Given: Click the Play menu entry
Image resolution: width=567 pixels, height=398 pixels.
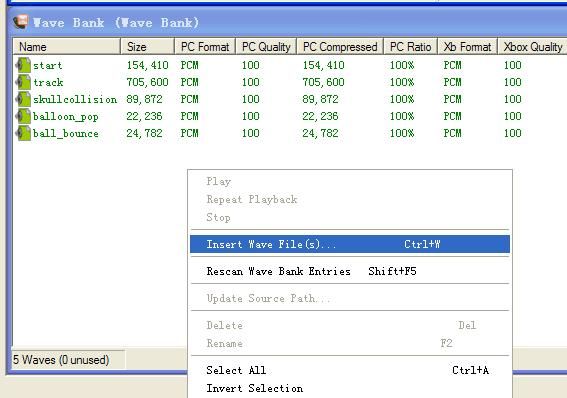Looking at the screenshot, I should tap(350, 181).
